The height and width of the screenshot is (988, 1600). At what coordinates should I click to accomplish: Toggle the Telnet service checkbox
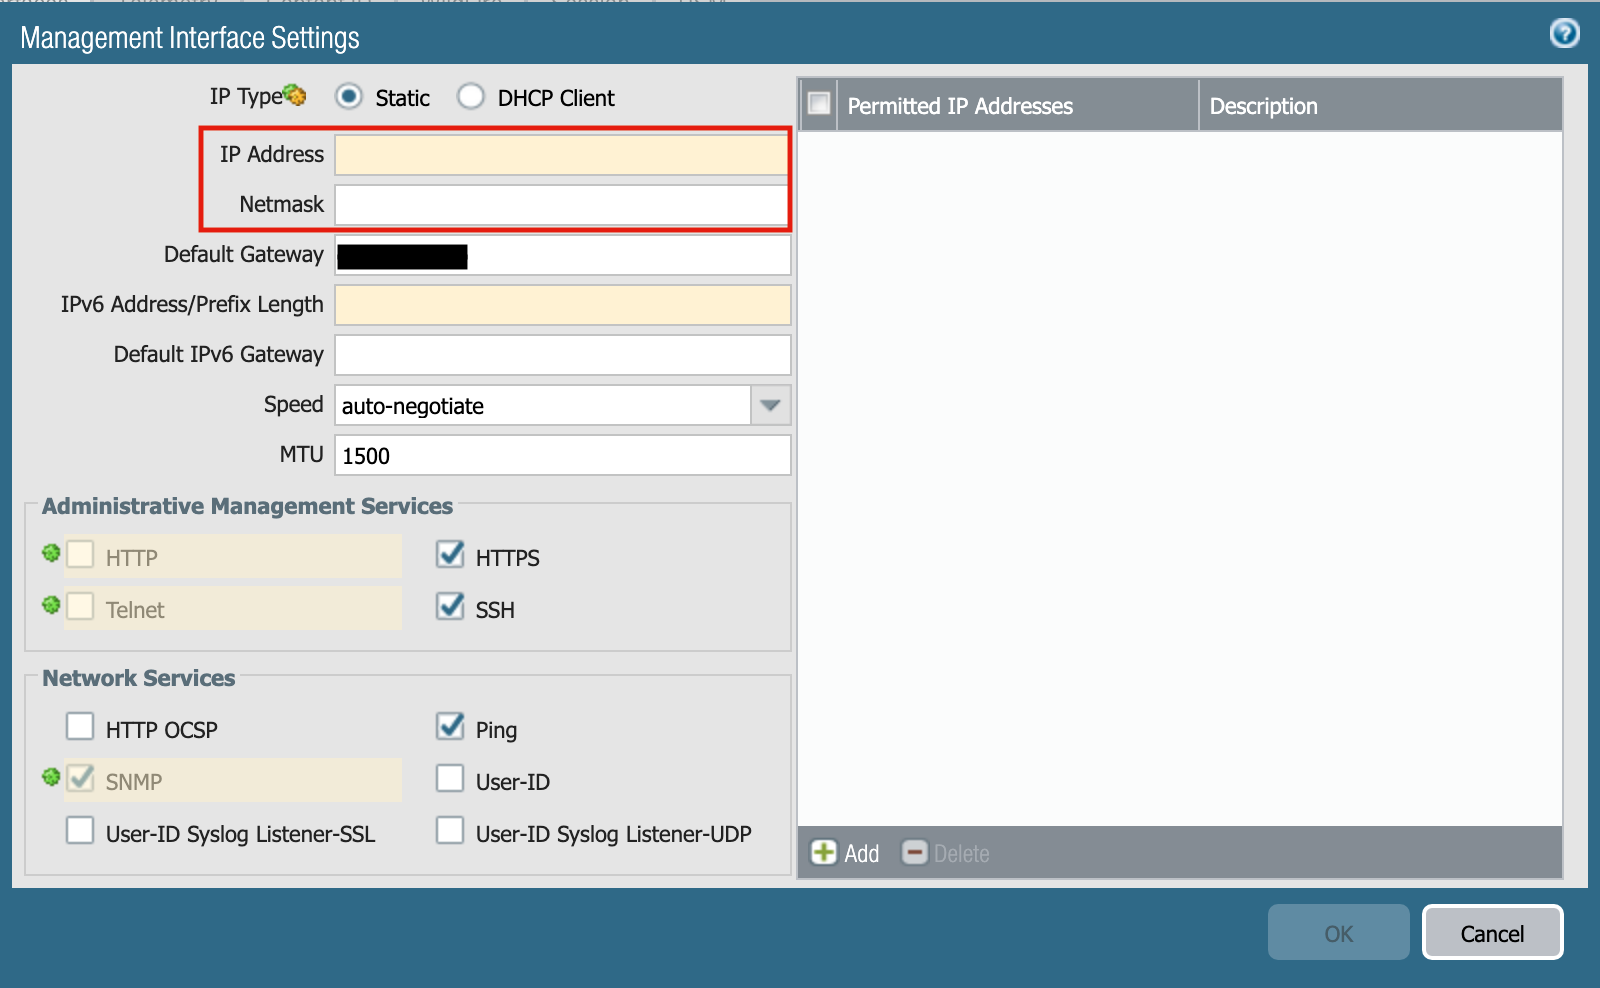pyautogui.click(x=80, y=606)
